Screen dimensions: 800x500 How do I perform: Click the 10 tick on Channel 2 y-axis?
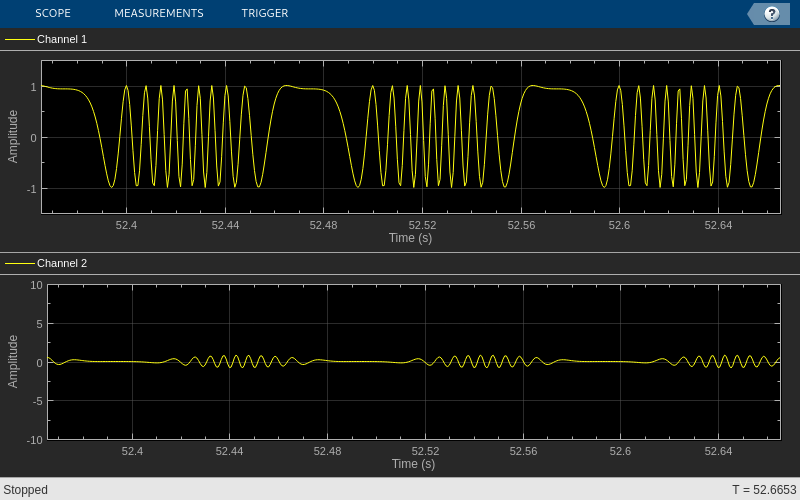36,285
